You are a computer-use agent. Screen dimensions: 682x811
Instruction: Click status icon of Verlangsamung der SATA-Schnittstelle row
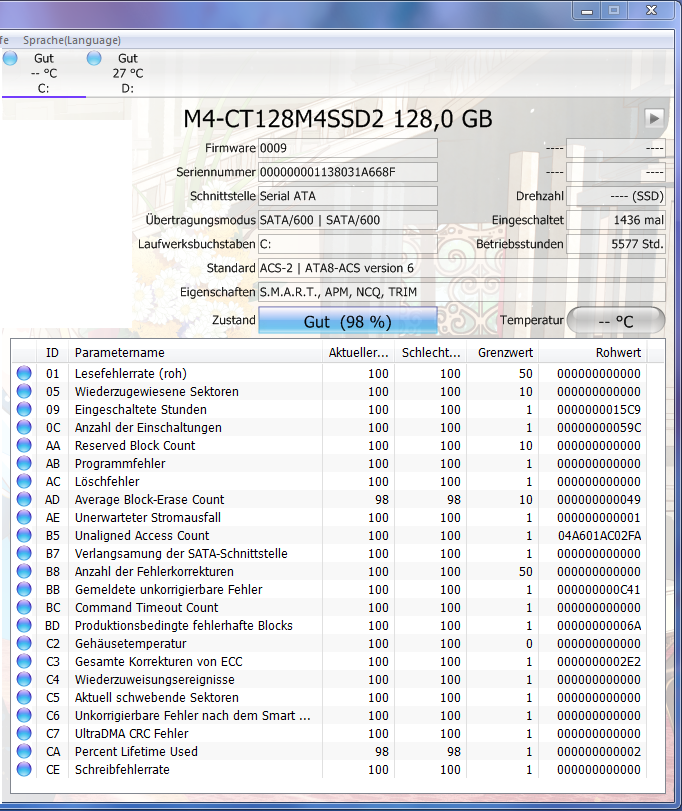pyautogui.click(x=24, y=553)
